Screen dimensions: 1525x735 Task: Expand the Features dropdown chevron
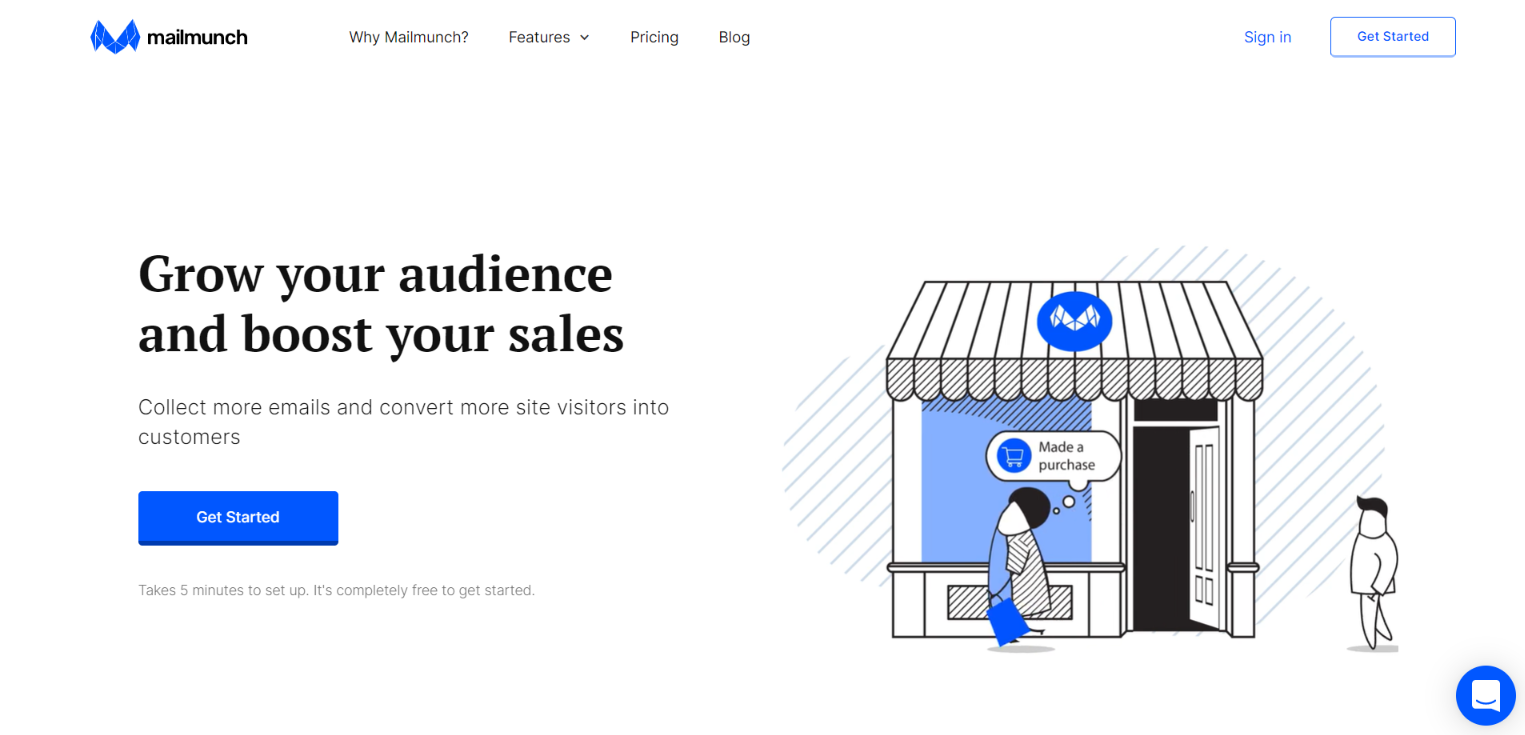point(585,38)
